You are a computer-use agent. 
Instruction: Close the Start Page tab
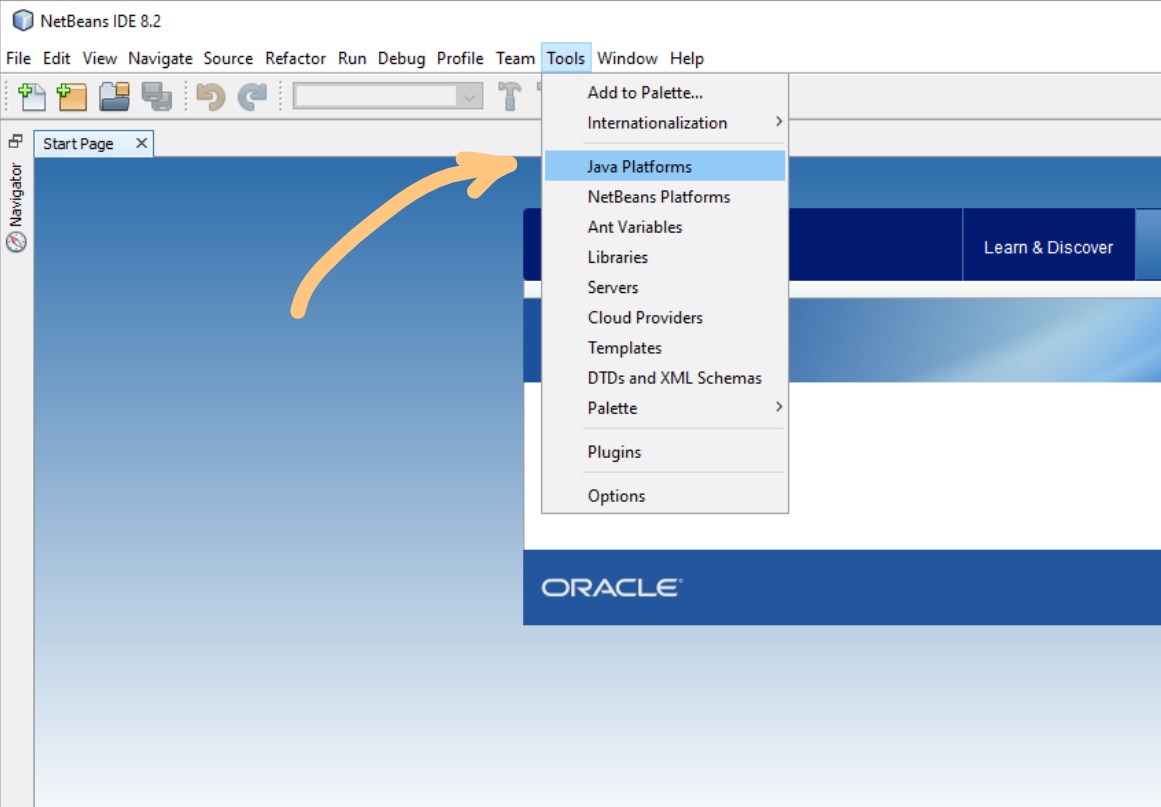coord(141,143)
